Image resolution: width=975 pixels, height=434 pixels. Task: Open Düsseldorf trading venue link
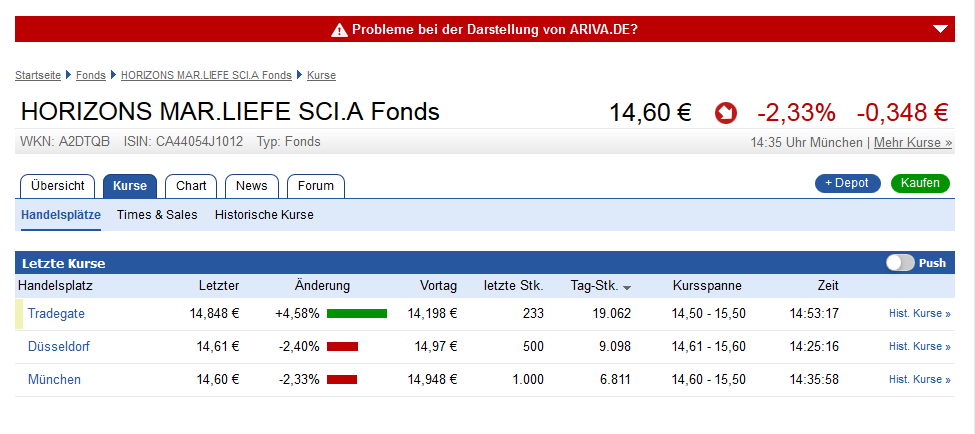pos(59,346)
